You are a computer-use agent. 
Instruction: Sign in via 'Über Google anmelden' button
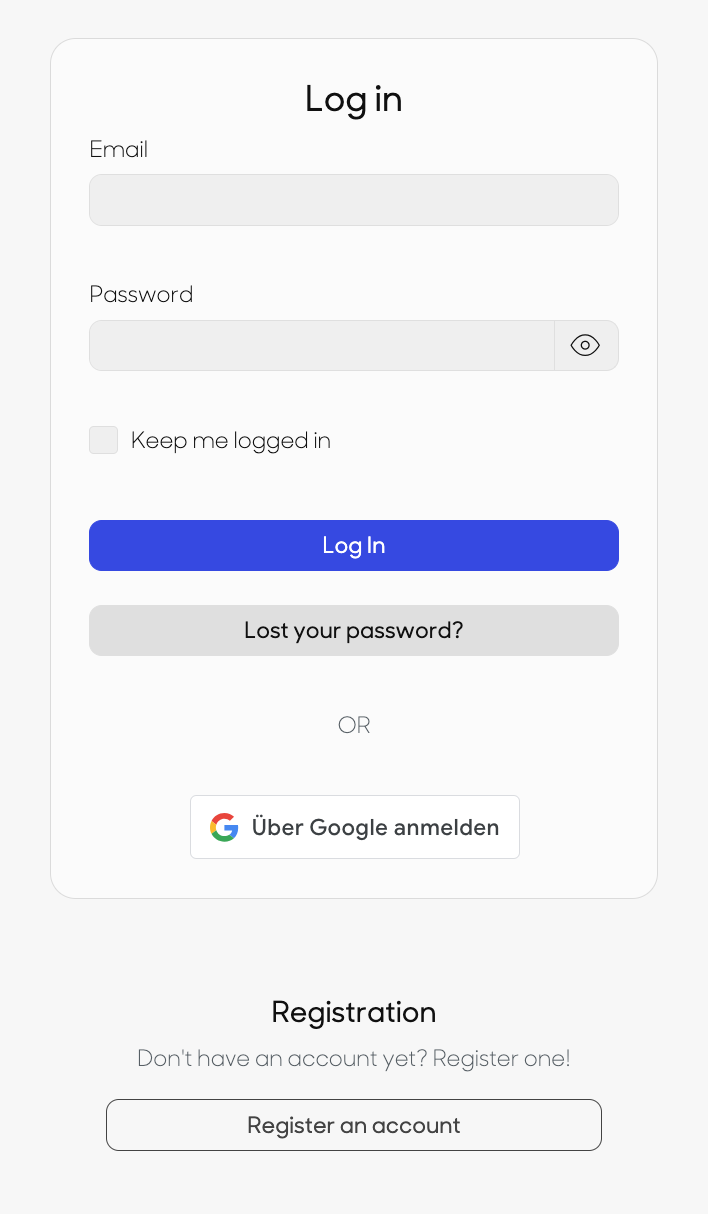coord(355,827)
